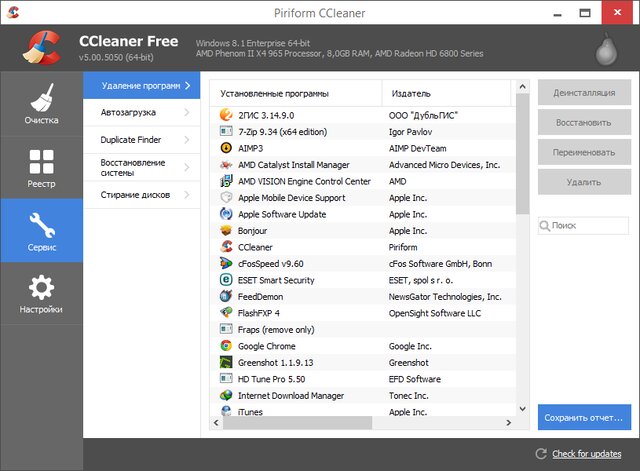This screenshot has width=640, height=471.
Task: Open the Реестр registry section
Action: point(41,167)
